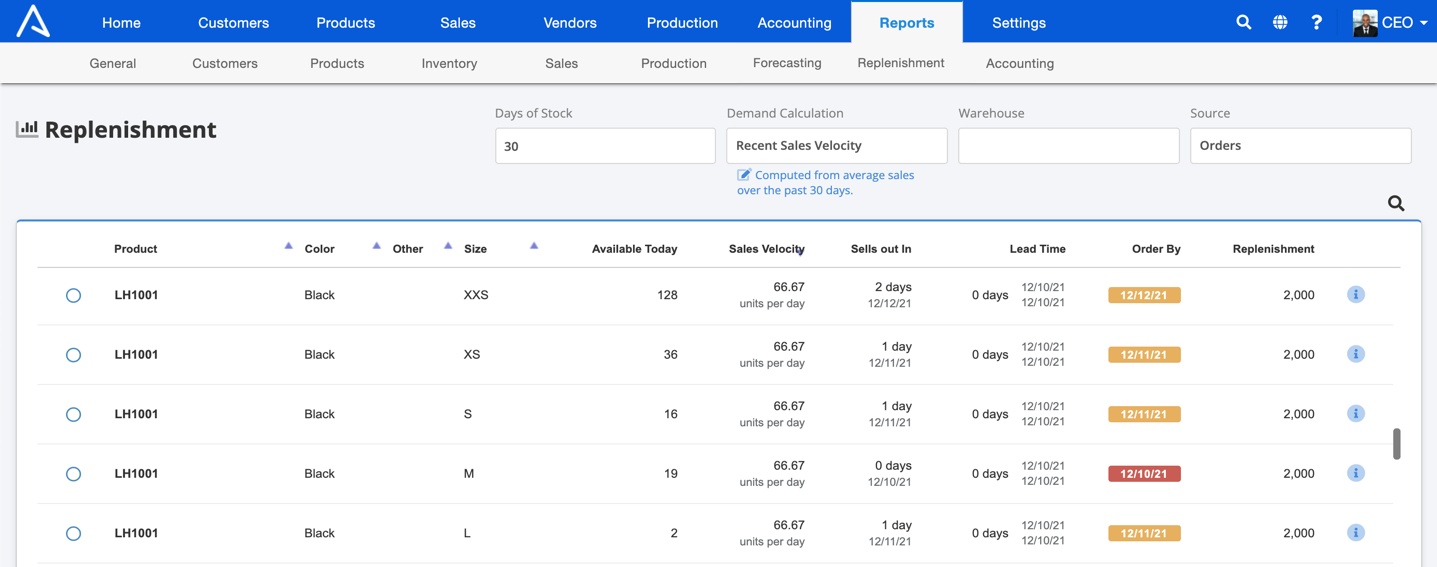Open the Demand Calculation dropdown
The image size is (1437, 567).
click(x=837, y=145)
